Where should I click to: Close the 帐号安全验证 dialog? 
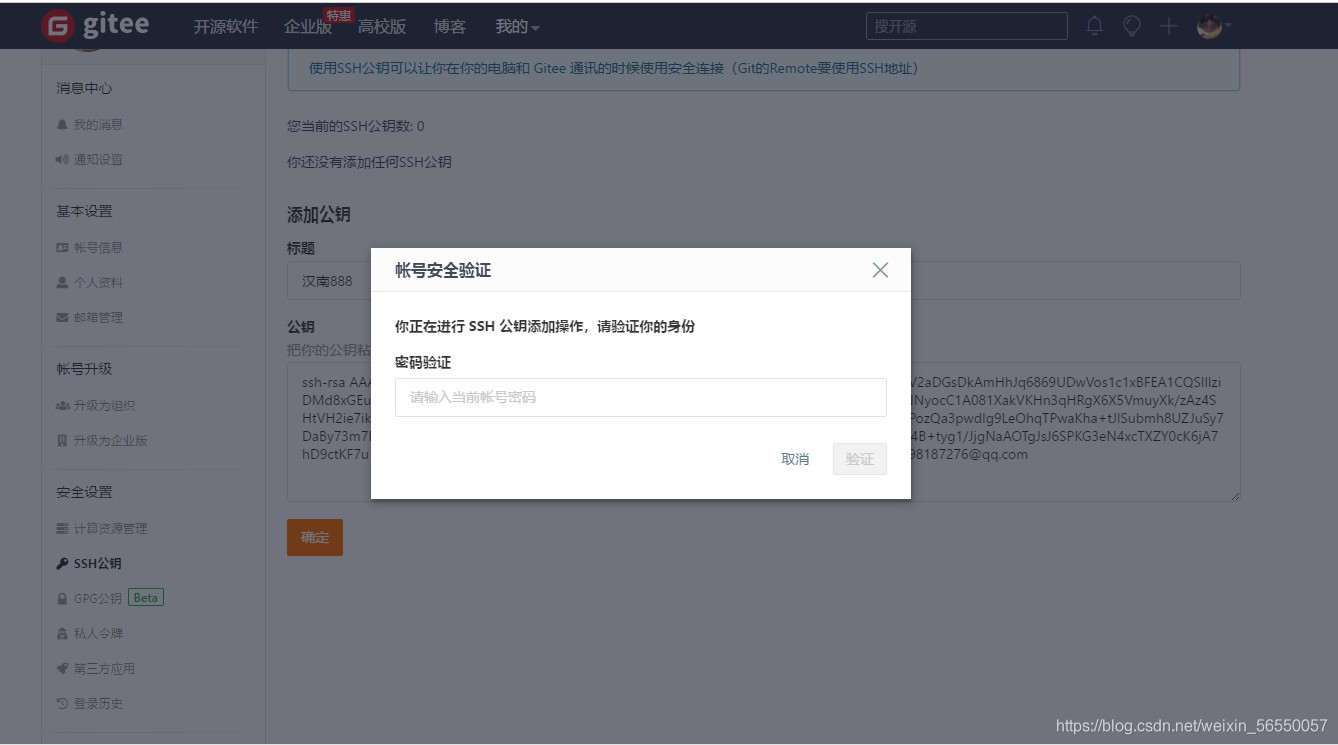click(x=880, y=270)
